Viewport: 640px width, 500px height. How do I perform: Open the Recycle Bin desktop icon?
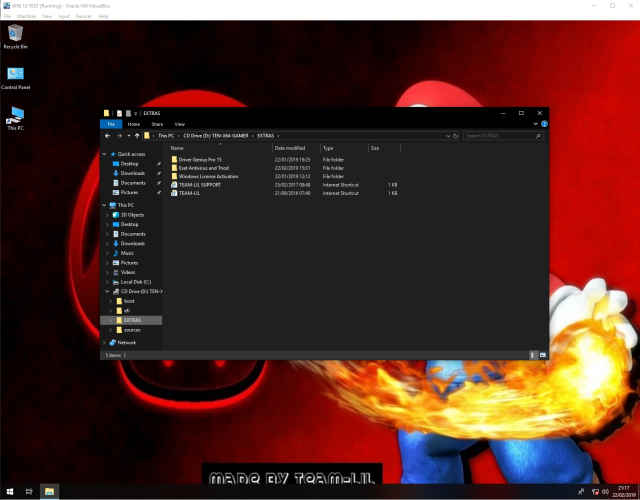point(15,36)
